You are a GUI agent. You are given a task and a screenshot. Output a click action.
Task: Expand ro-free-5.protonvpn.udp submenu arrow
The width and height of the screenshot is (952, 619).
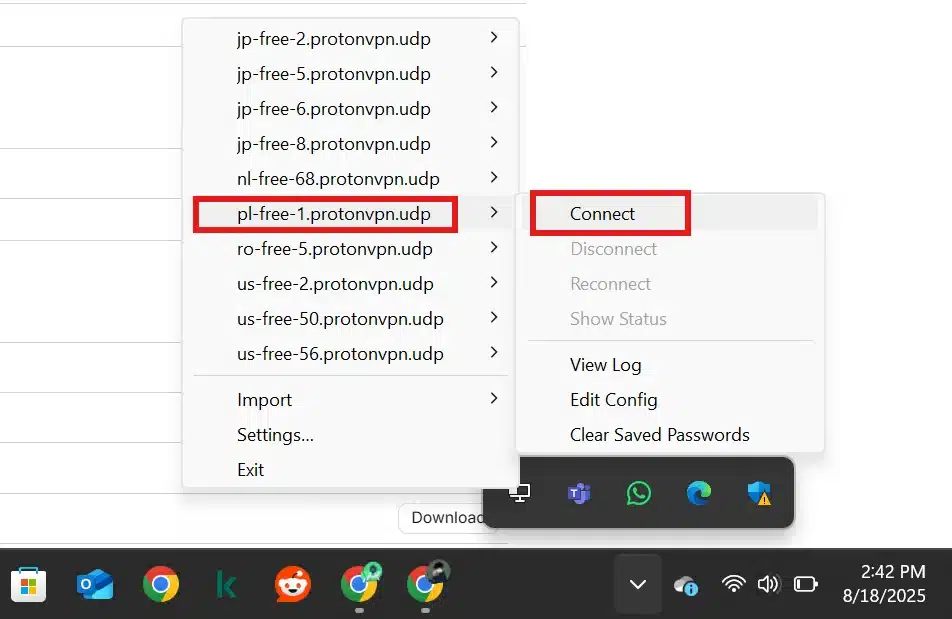[x=494, y=248]
